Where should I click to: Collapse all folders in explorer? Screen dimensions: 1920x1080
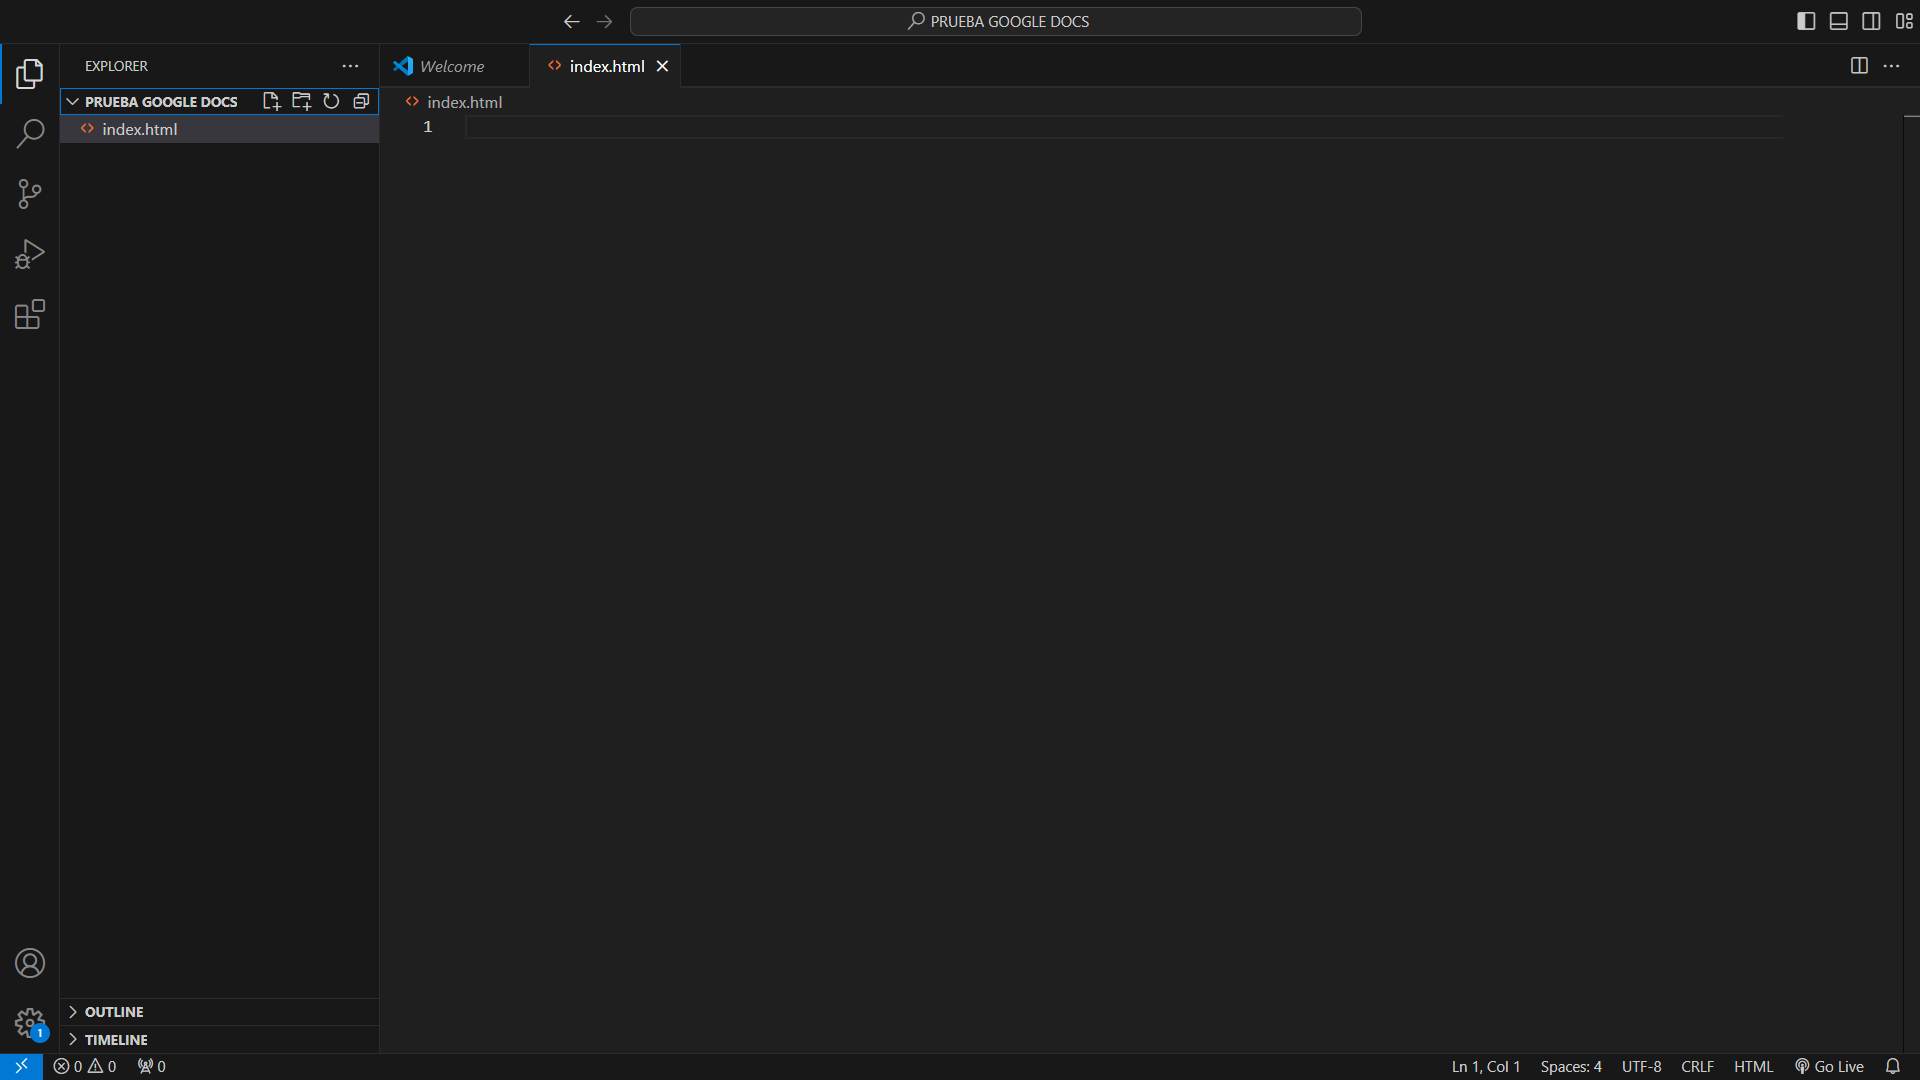point(361,101)
